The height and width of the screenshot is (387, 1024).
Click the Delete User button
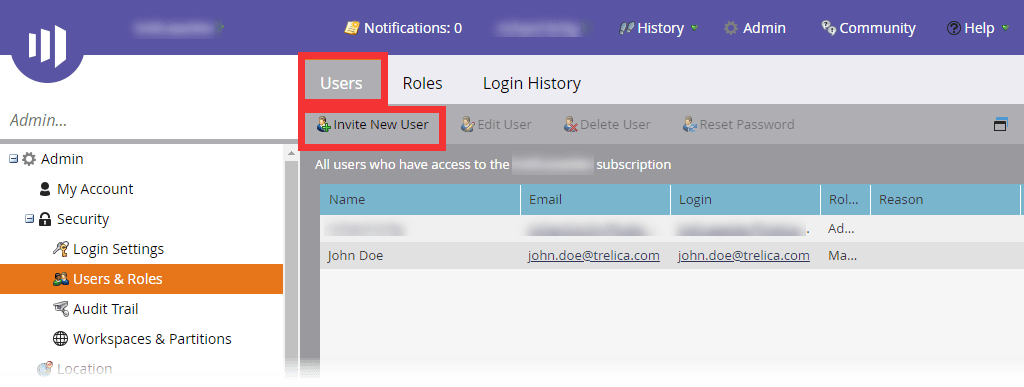coord(607,124)
